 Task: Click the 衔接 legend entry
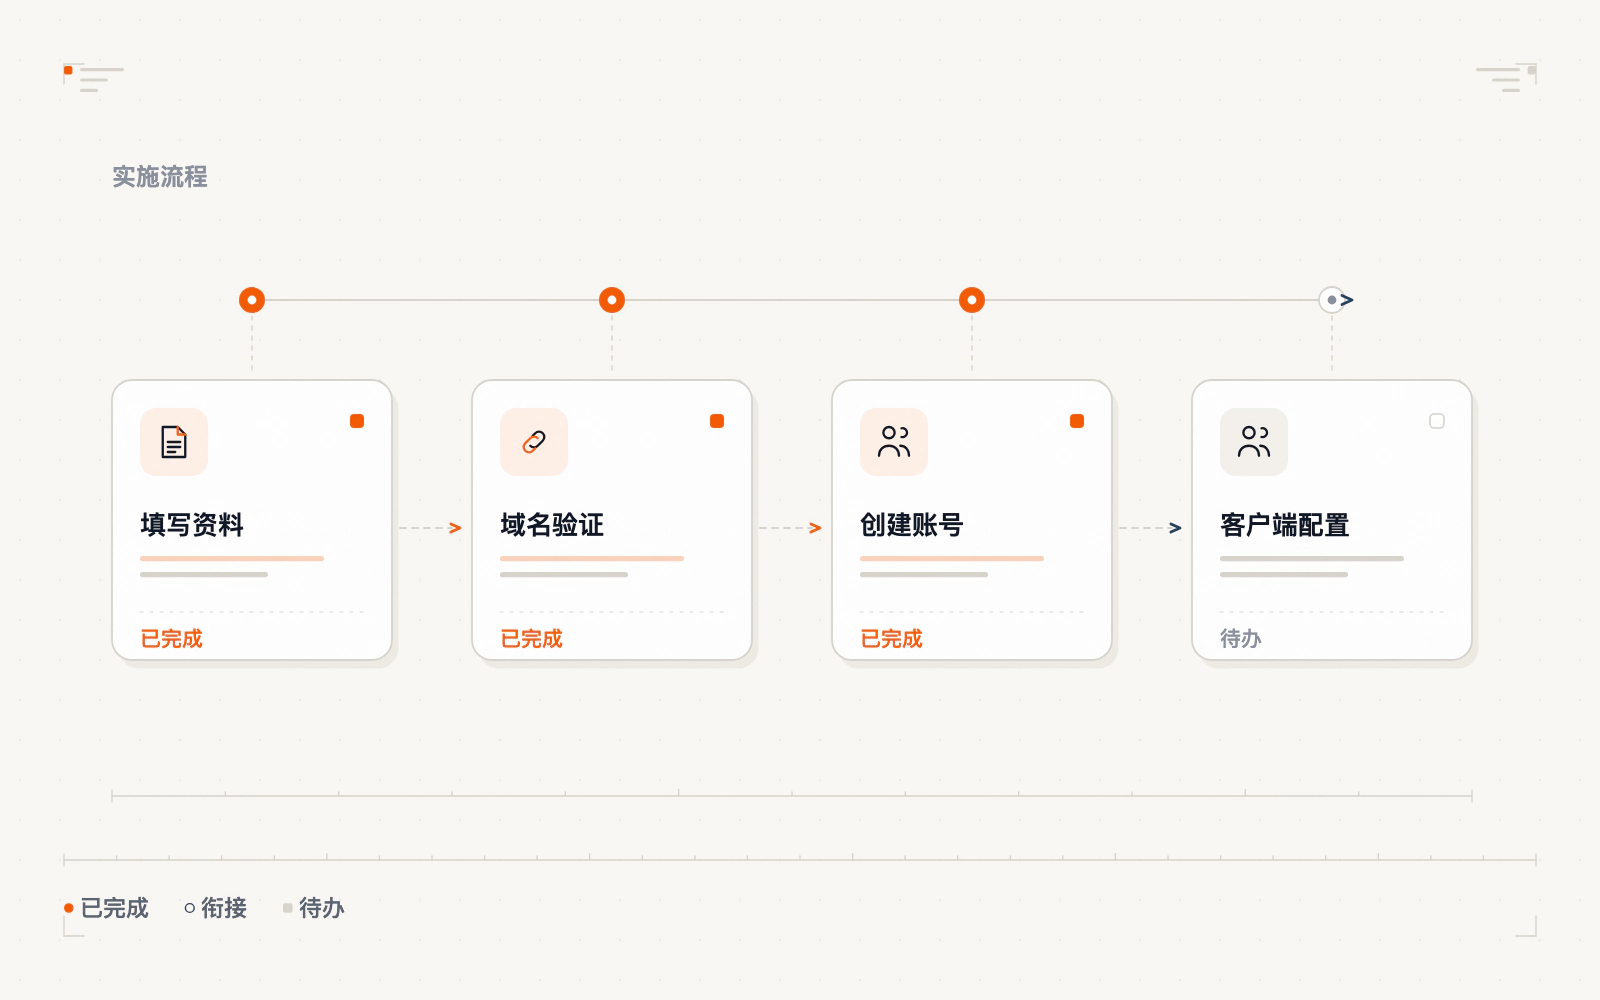(216, 908)
